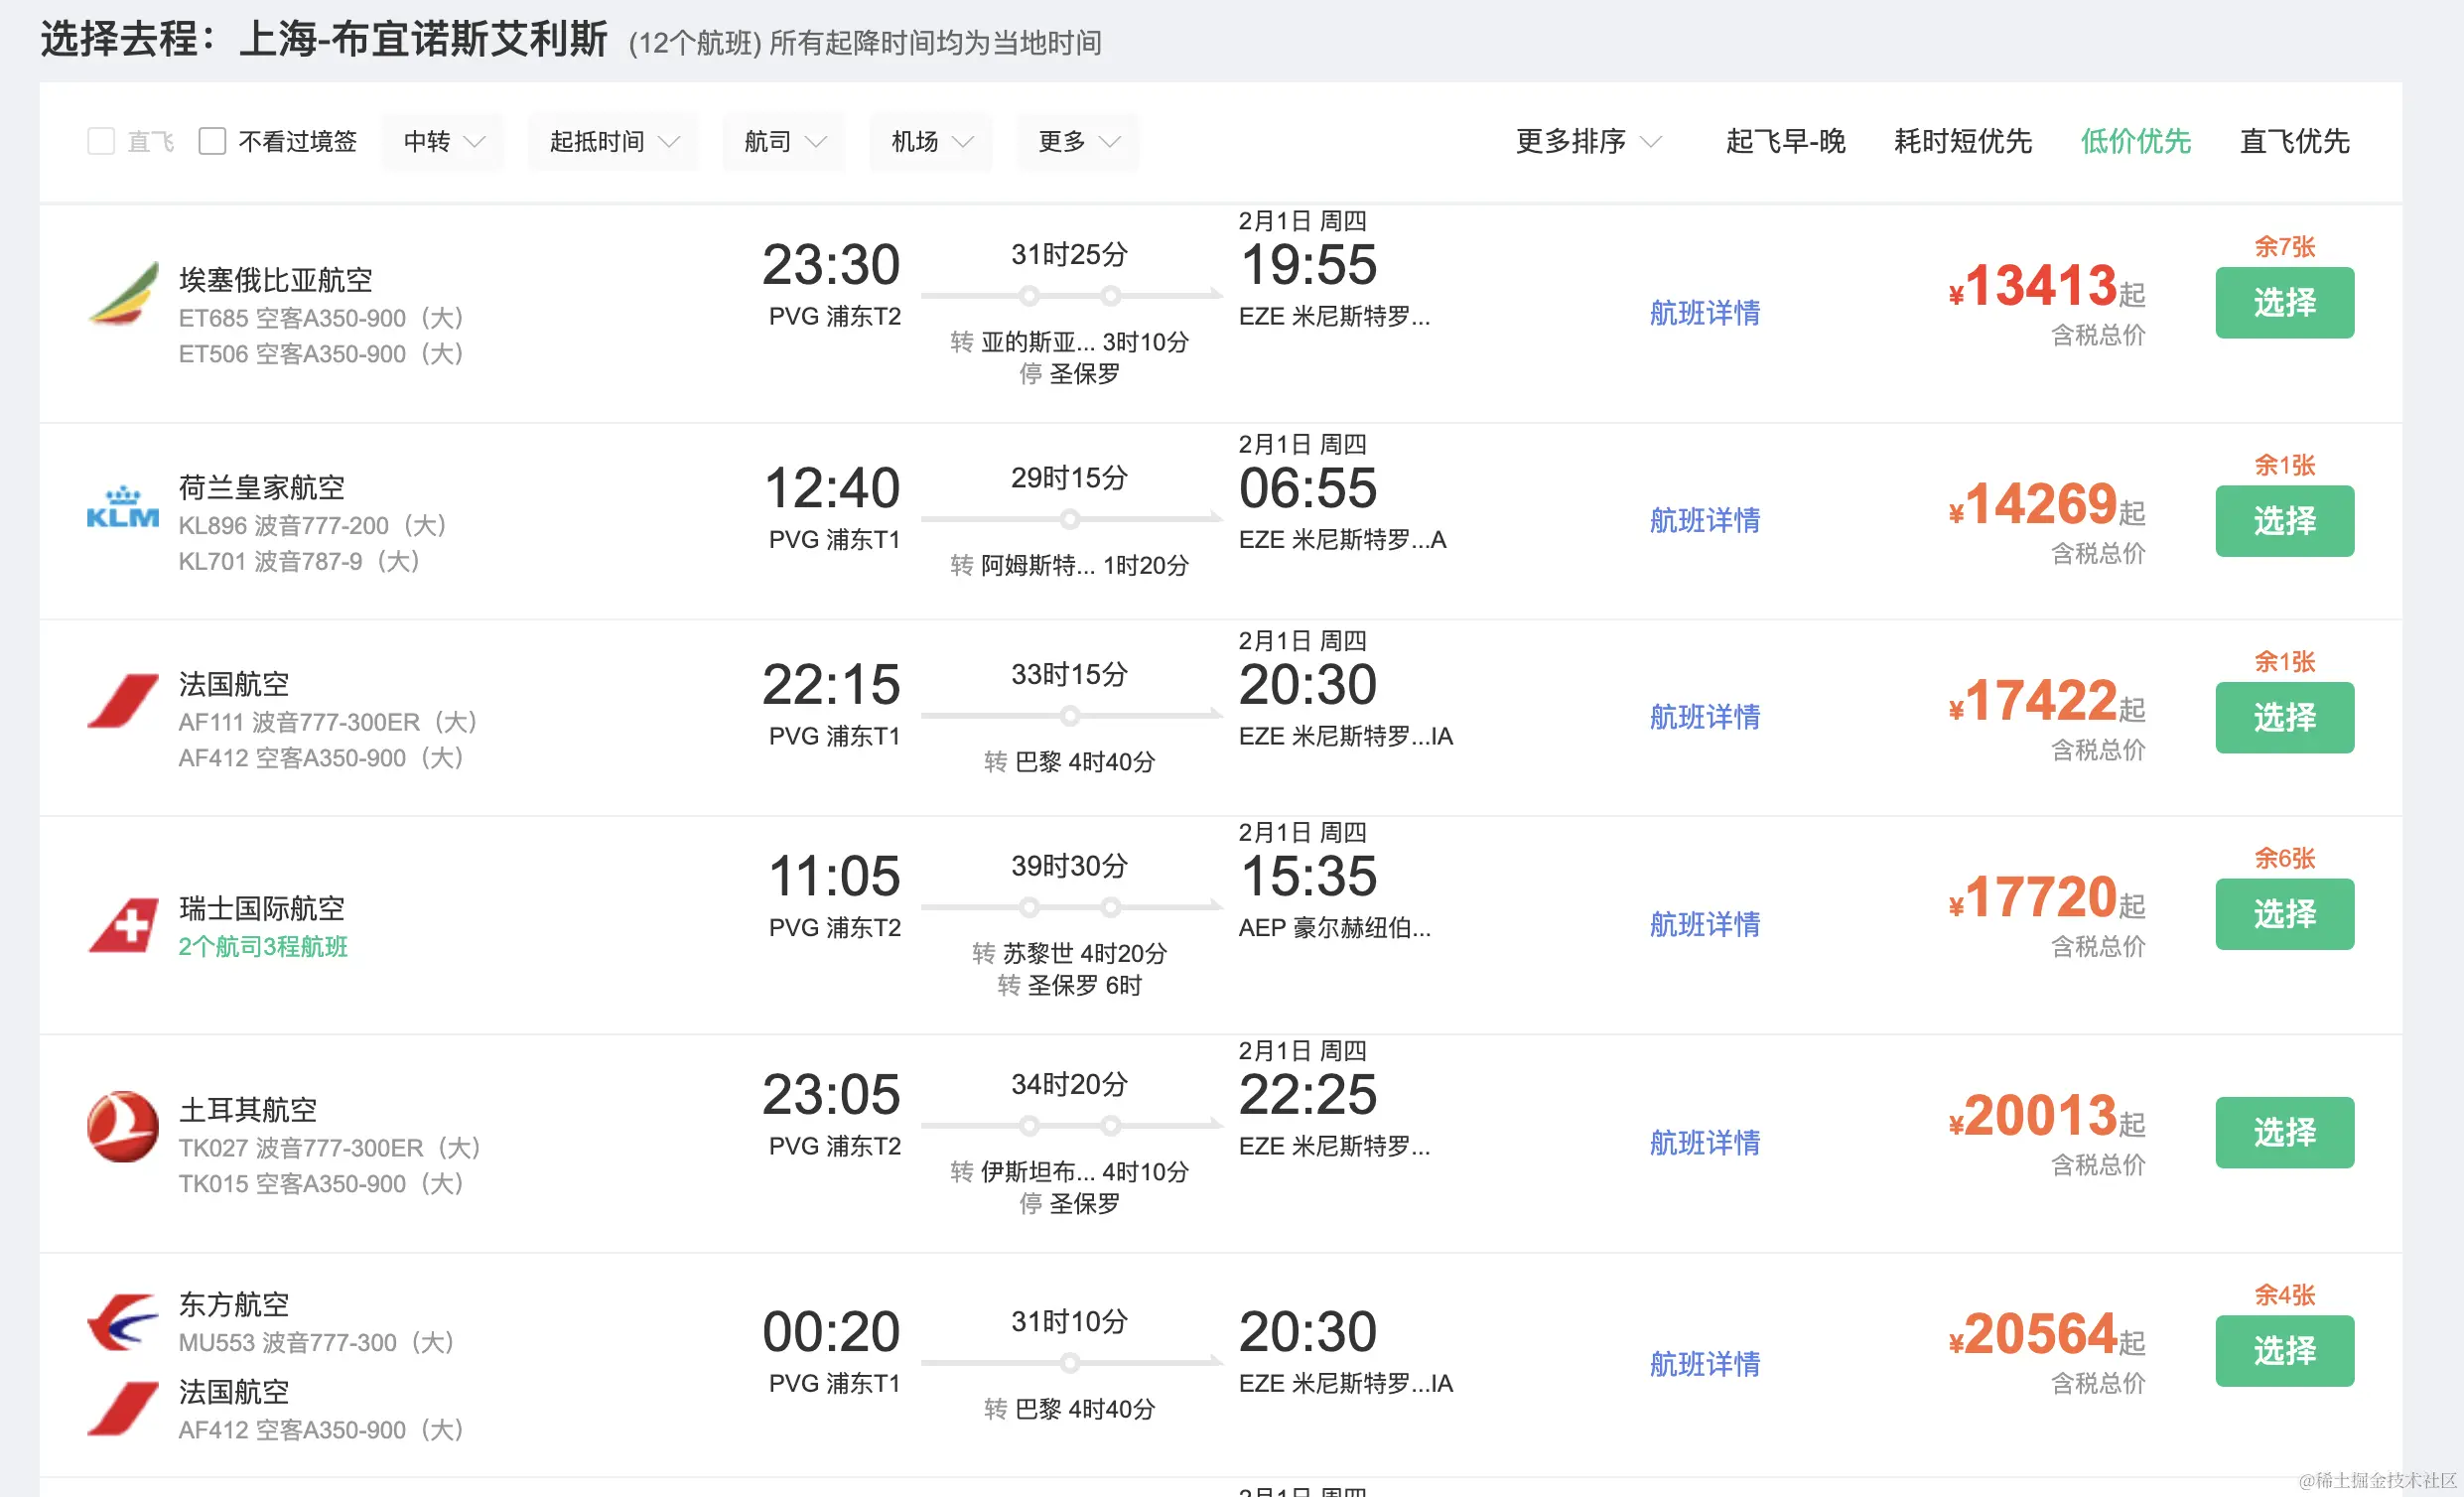Click the KLM airline logo

tap(123, 508)
